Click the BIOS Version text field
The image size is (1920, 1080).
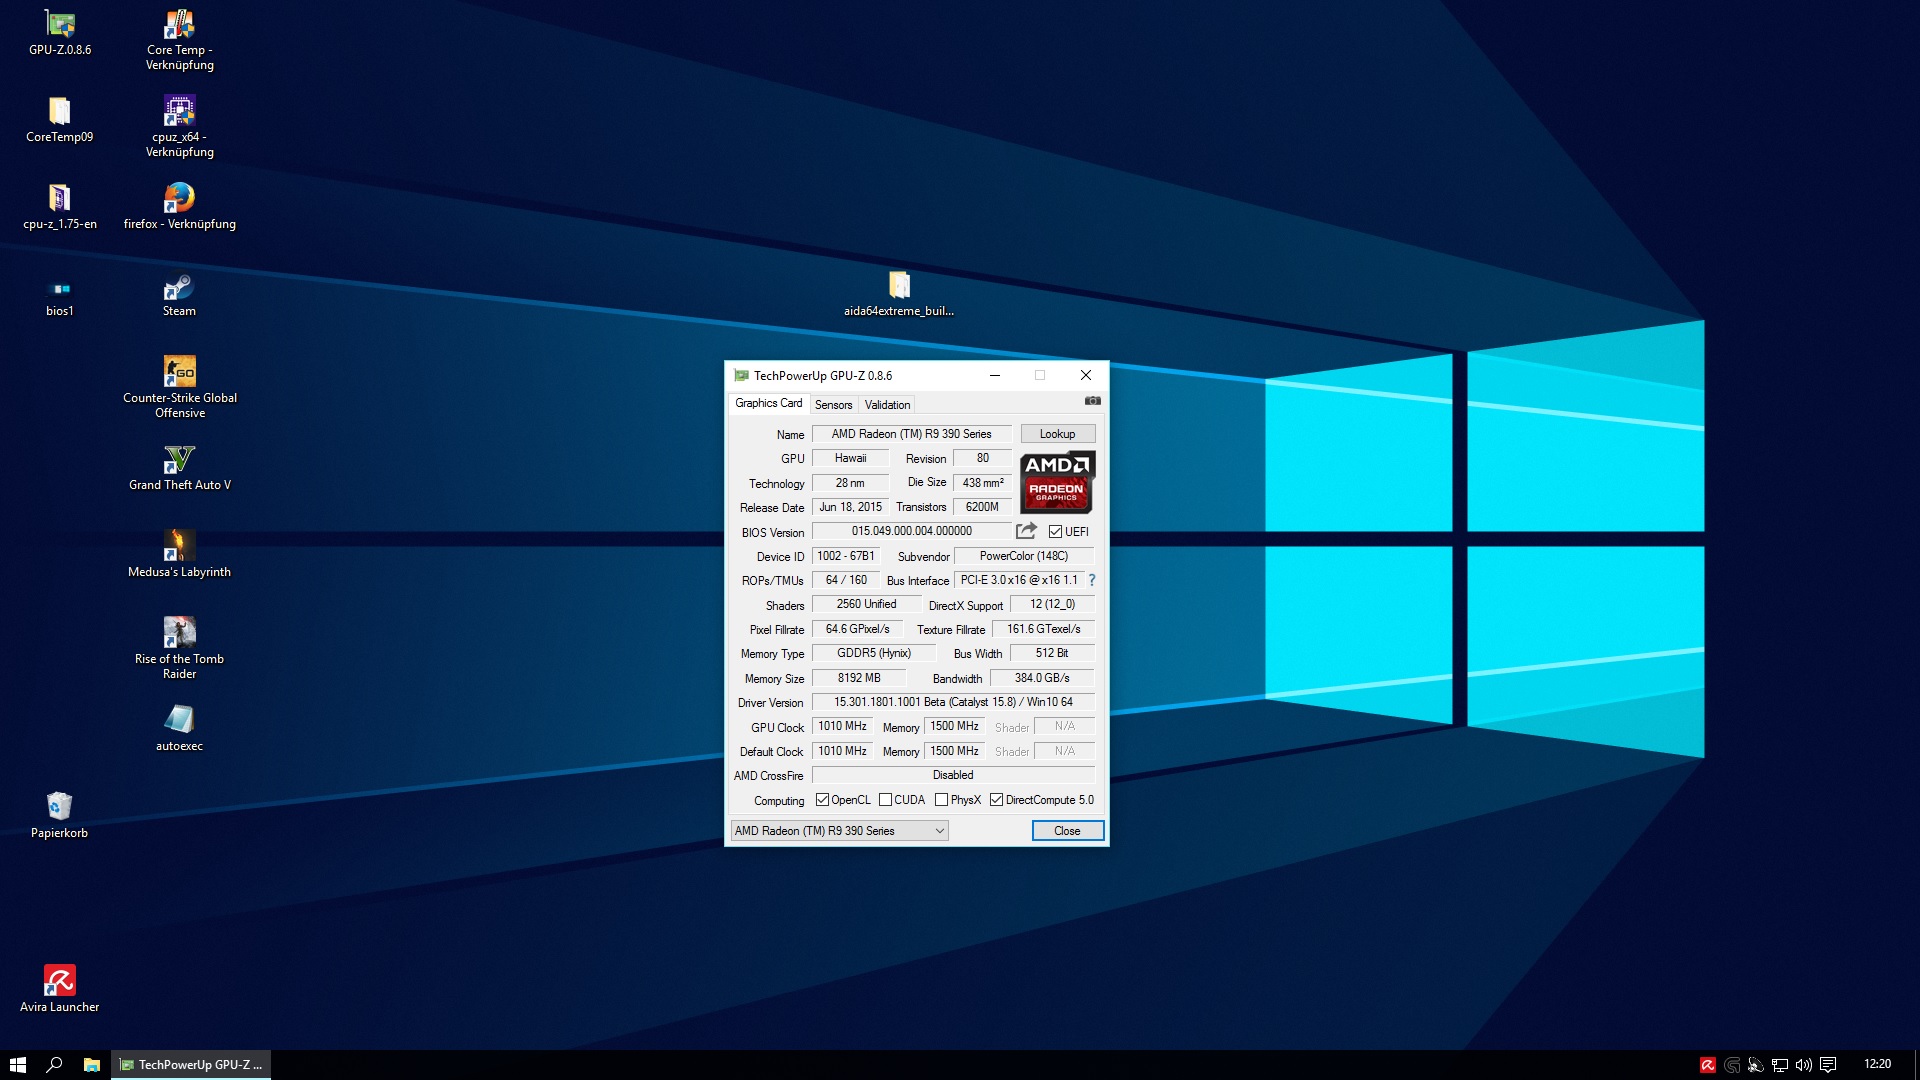911,532
